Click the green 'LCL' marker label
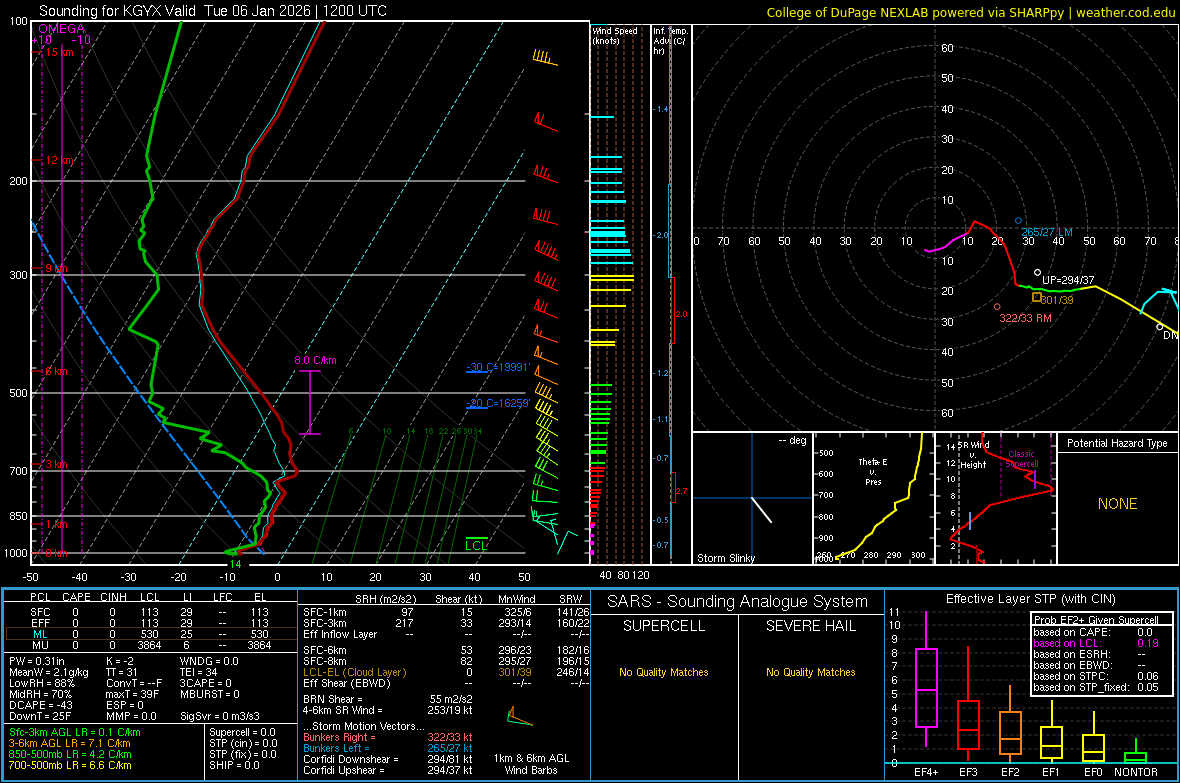Viewport: 1180px width, 783px height. (476, 546)
